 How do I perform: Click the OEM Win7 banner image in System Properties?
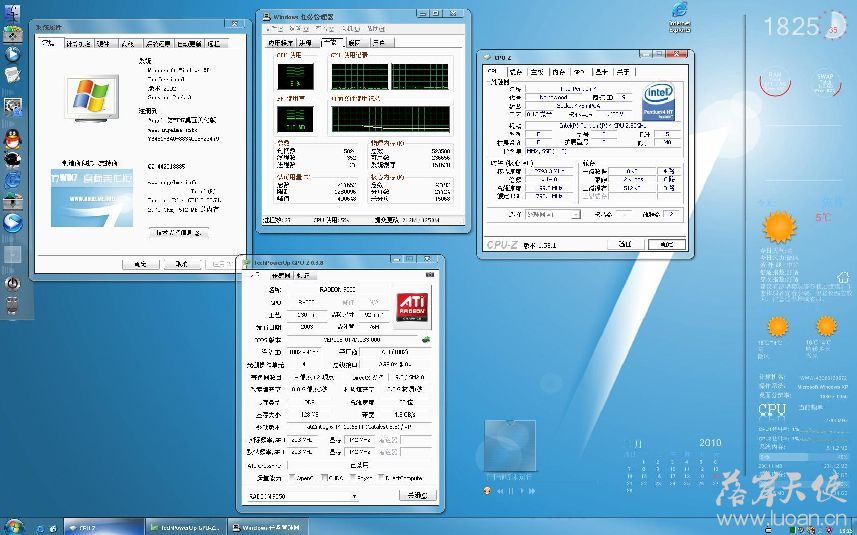(92, 198)
